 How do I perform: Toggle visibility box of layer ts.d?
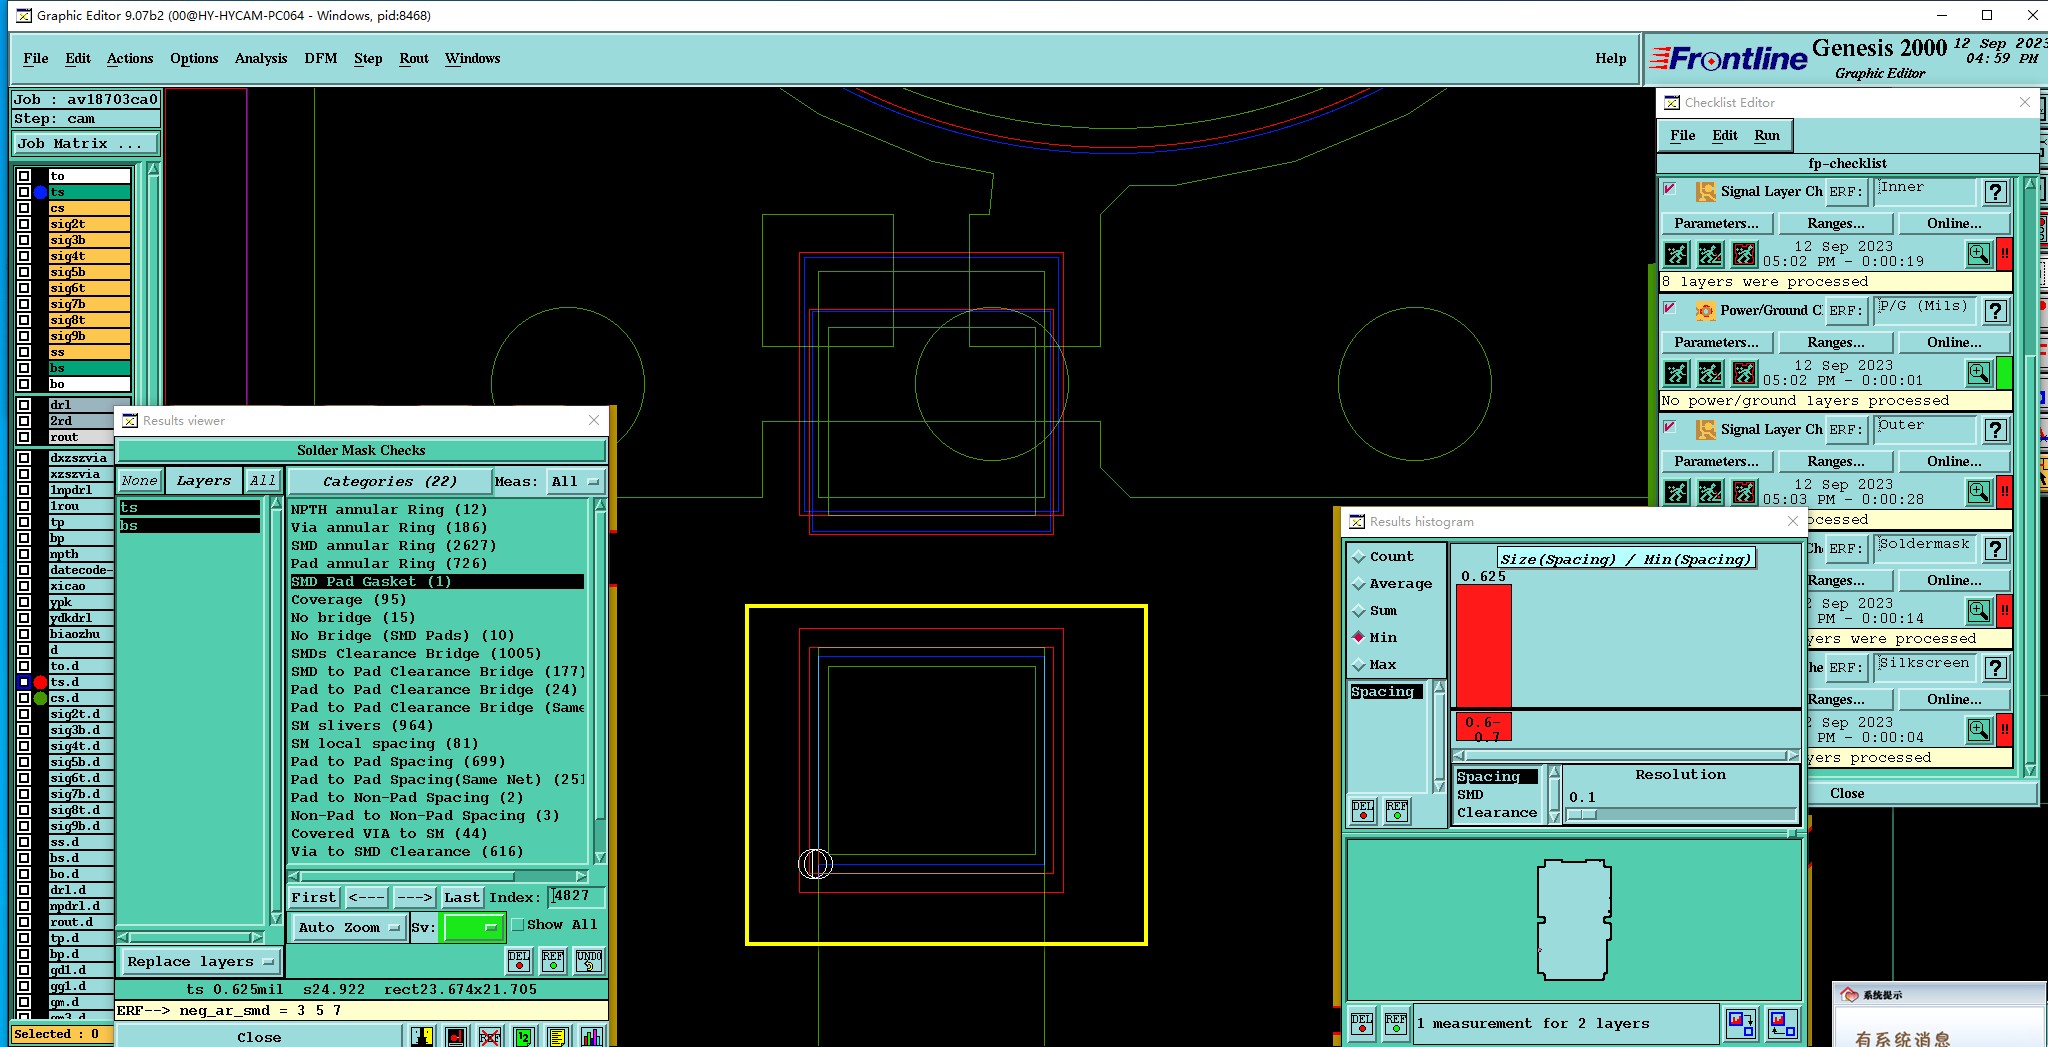tap(24, 682)
